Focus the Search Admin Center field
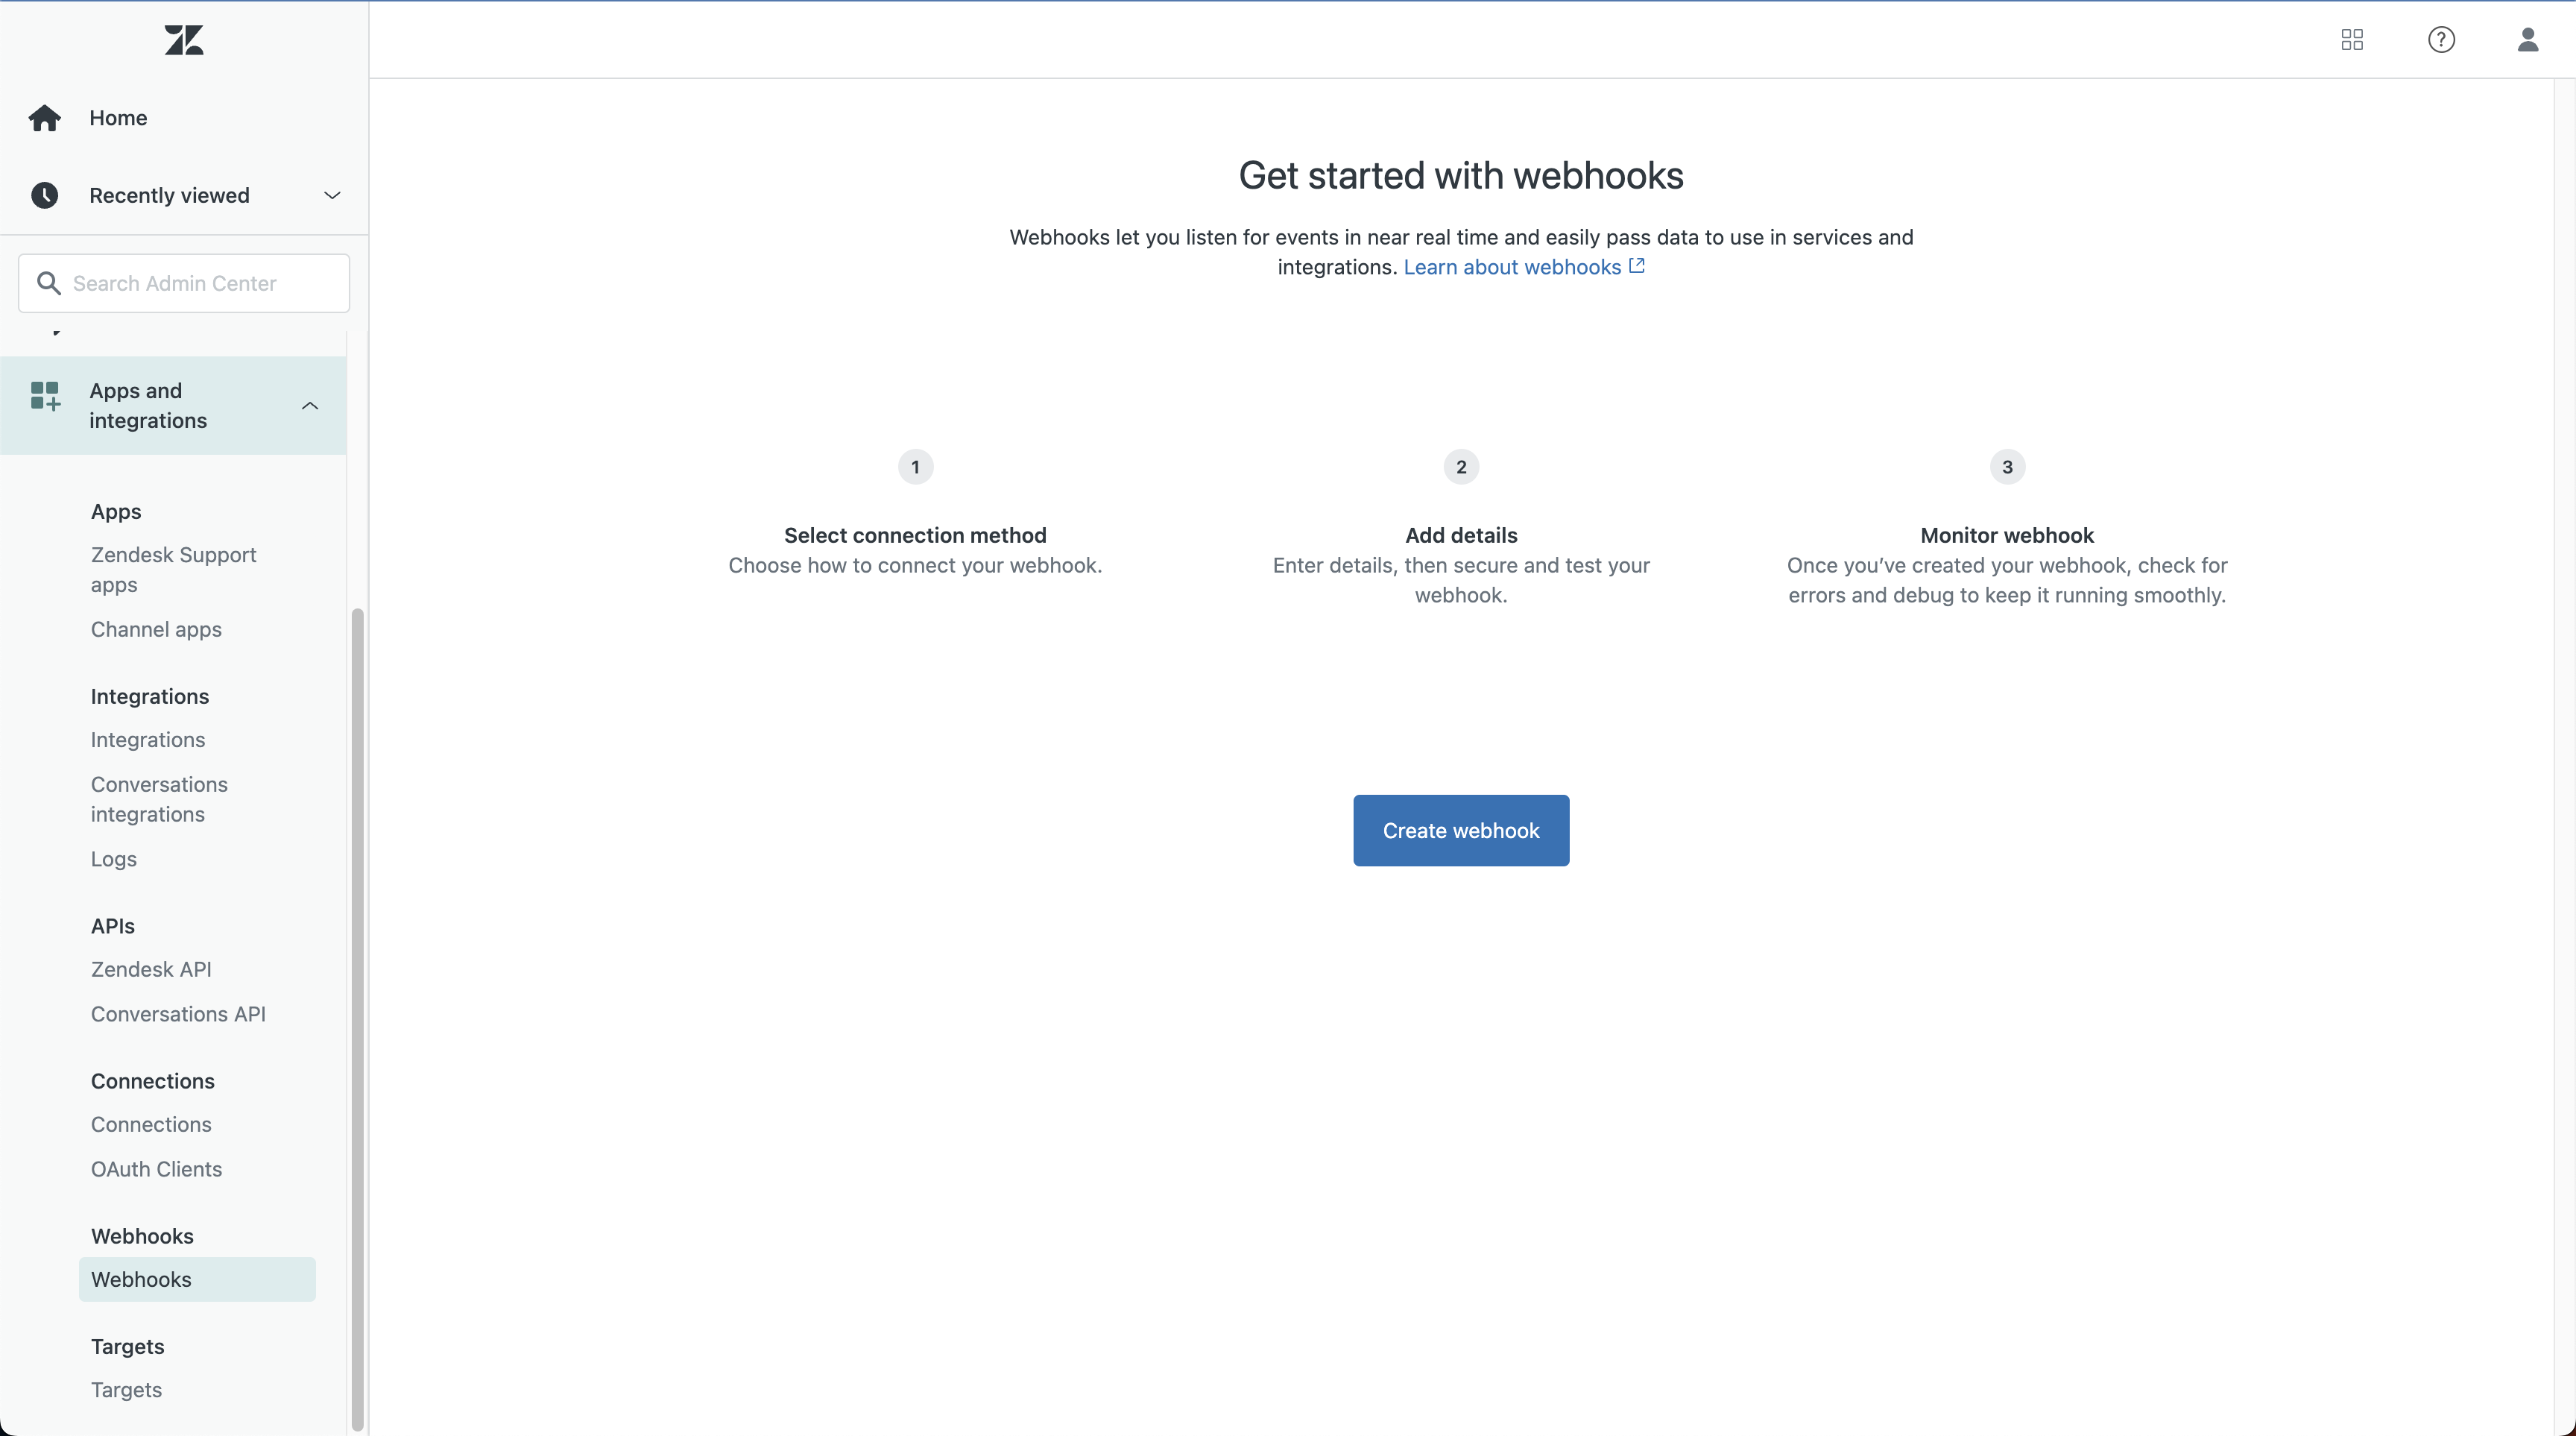Image resolution: width=2576 pixels, height=1436 pixels. pyautogui.click(x=184, y=283)
